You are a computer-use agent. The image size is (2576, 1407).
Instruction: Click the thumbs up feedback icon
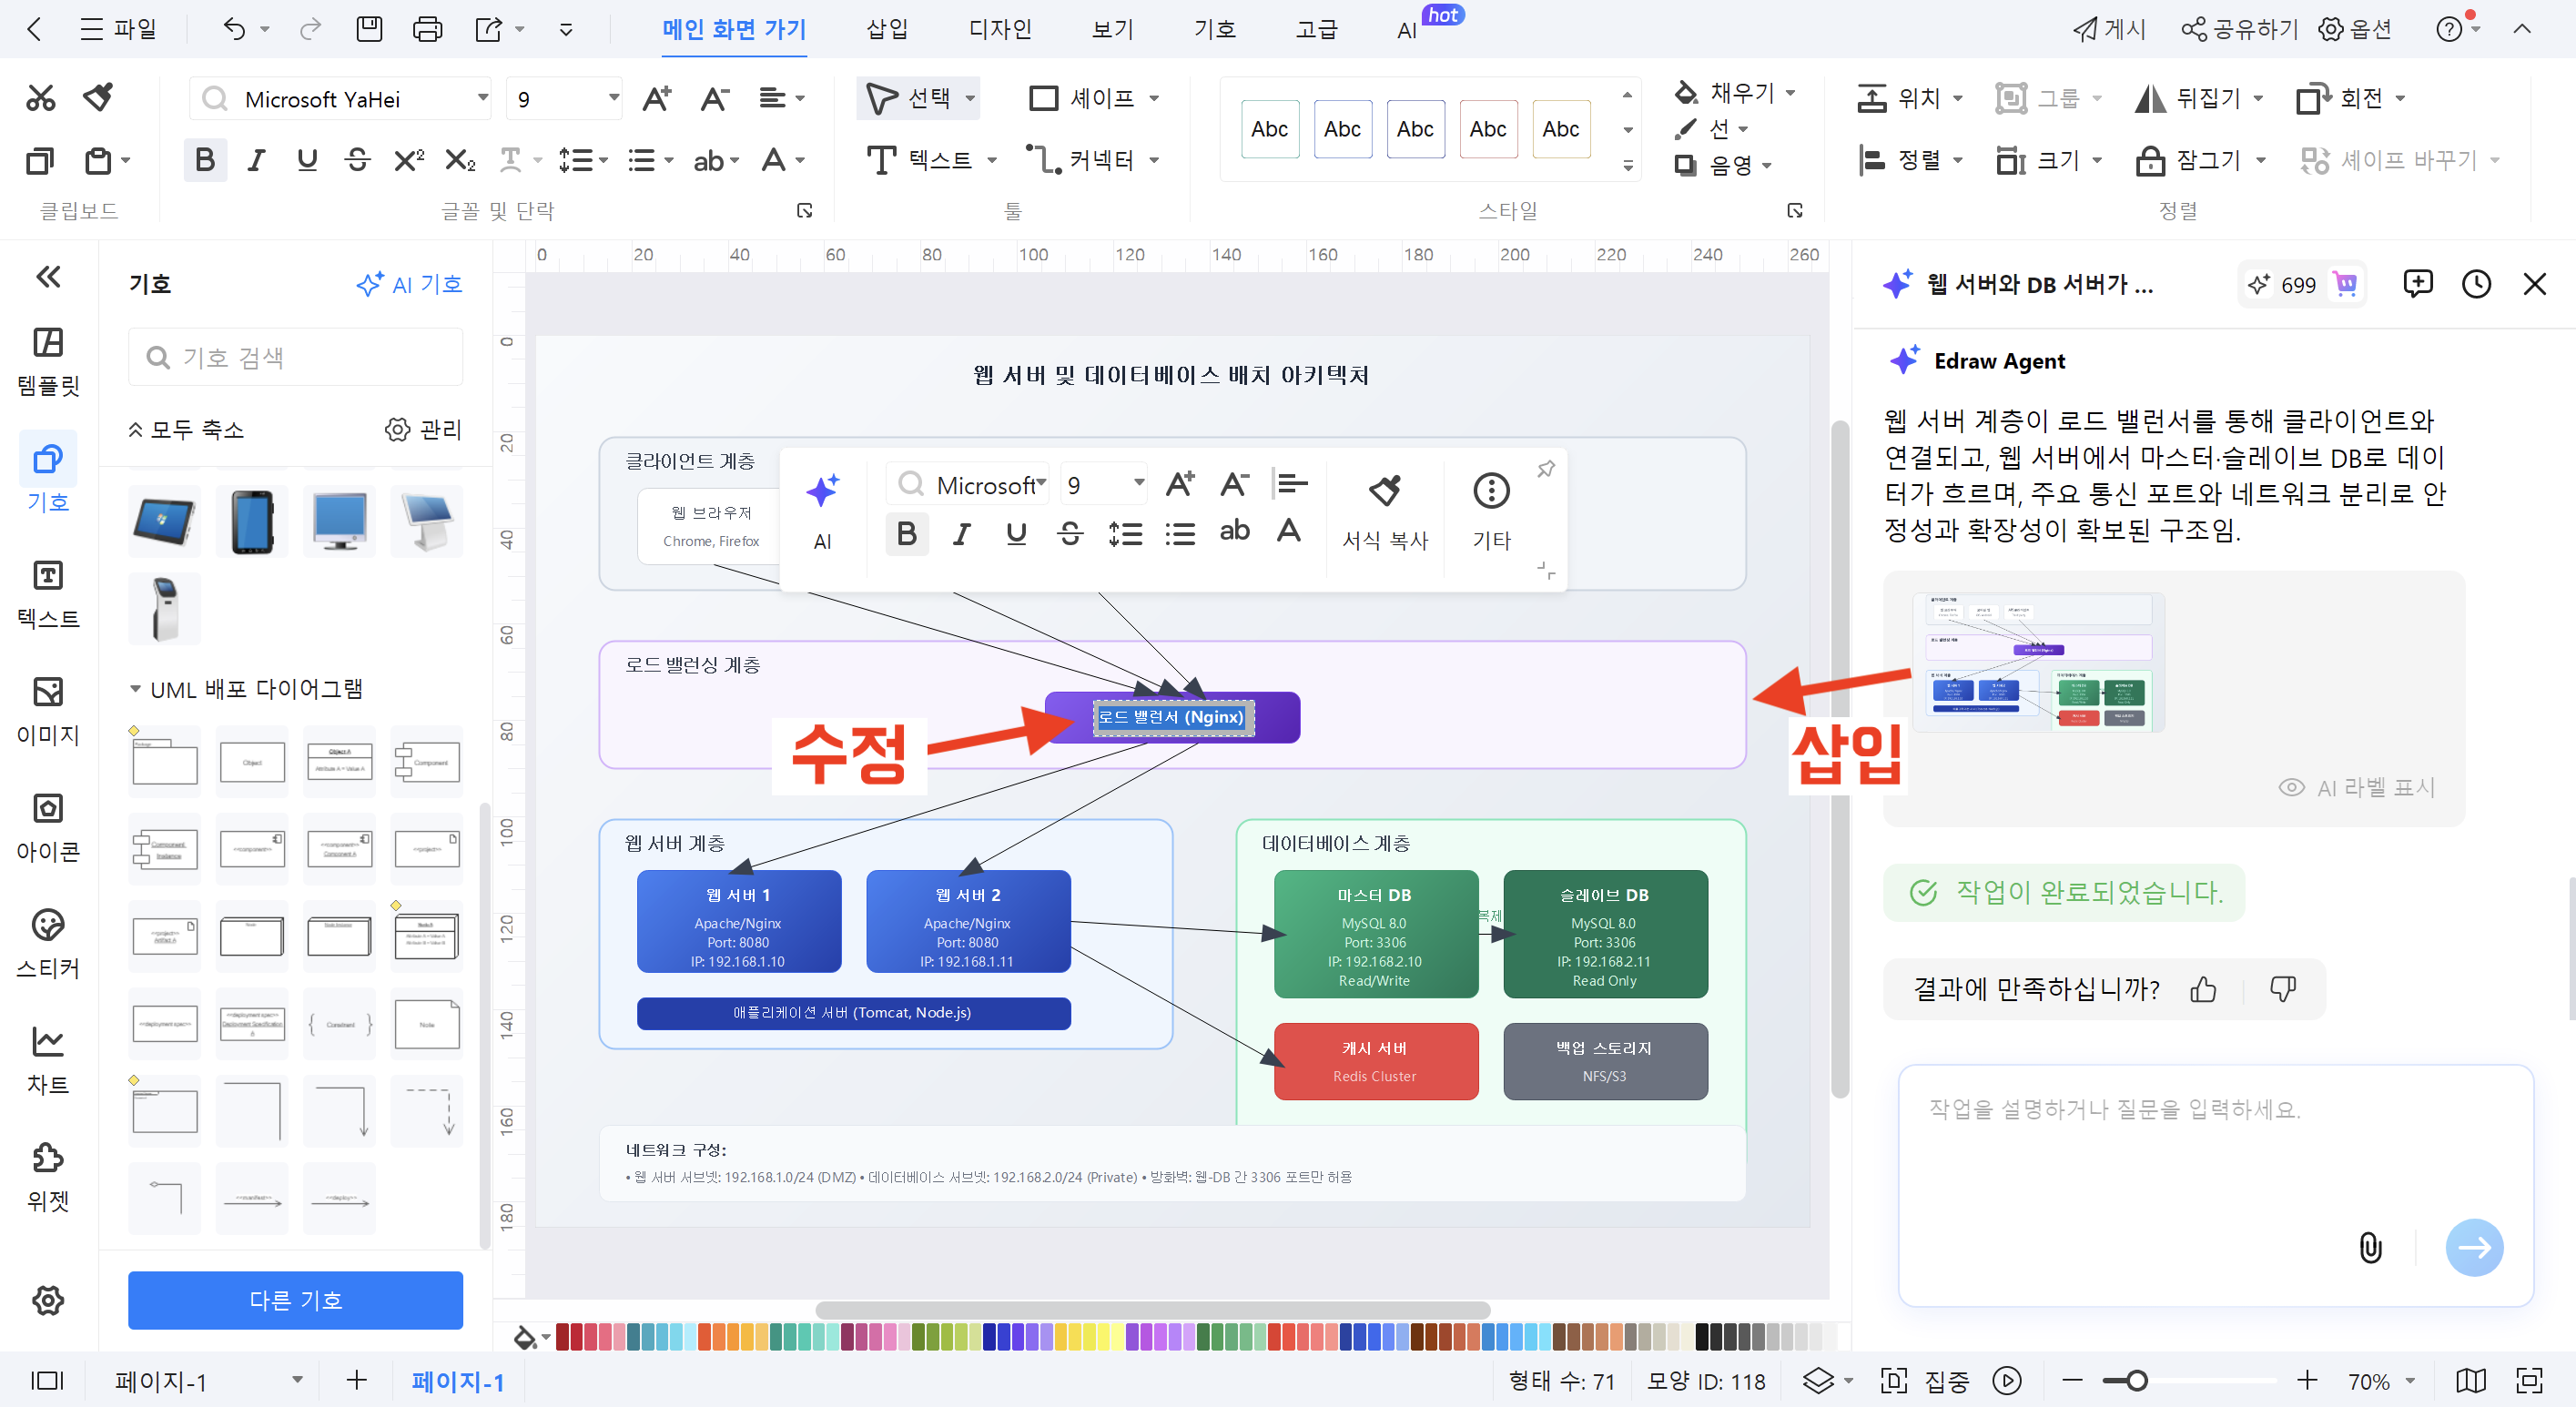coord(2203,989)
